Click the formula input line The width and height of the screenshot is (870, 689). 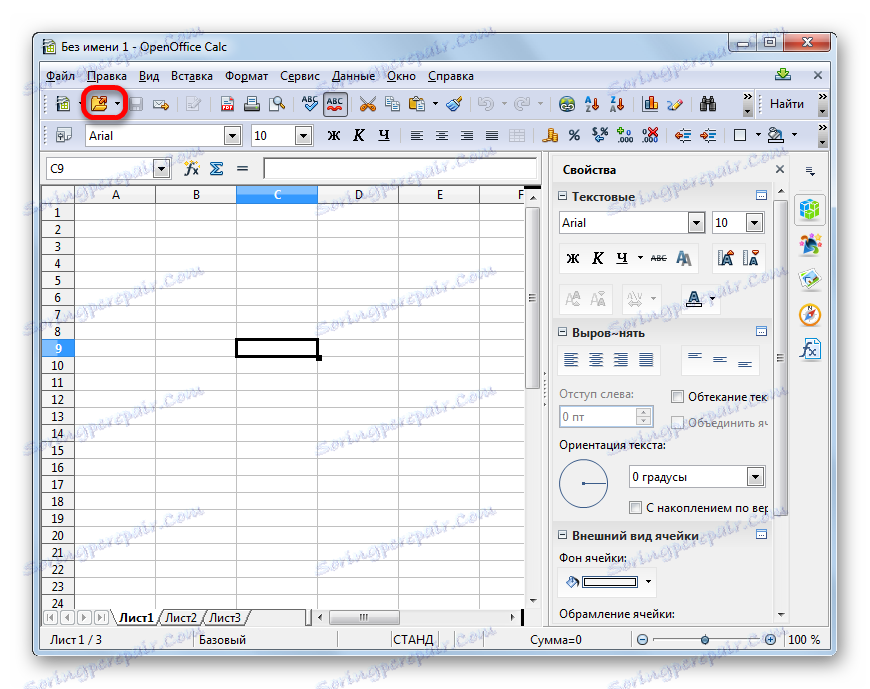pos(400,169)
